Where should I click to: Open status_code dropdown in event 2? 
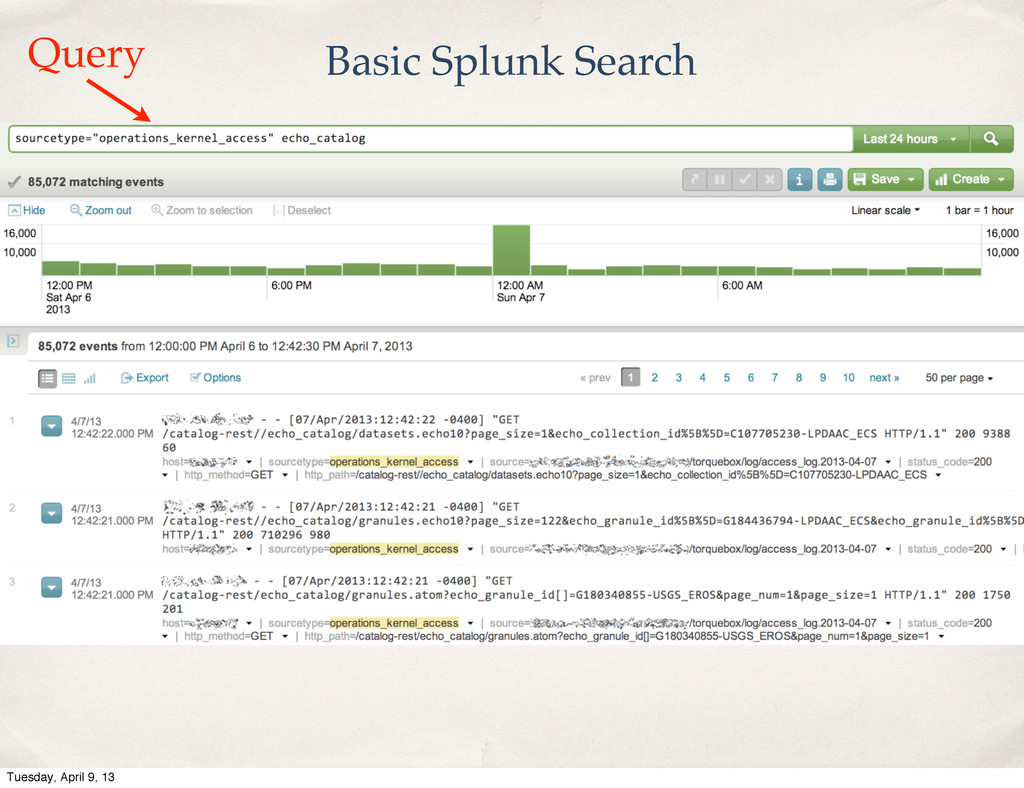[x=1004, y=550]
